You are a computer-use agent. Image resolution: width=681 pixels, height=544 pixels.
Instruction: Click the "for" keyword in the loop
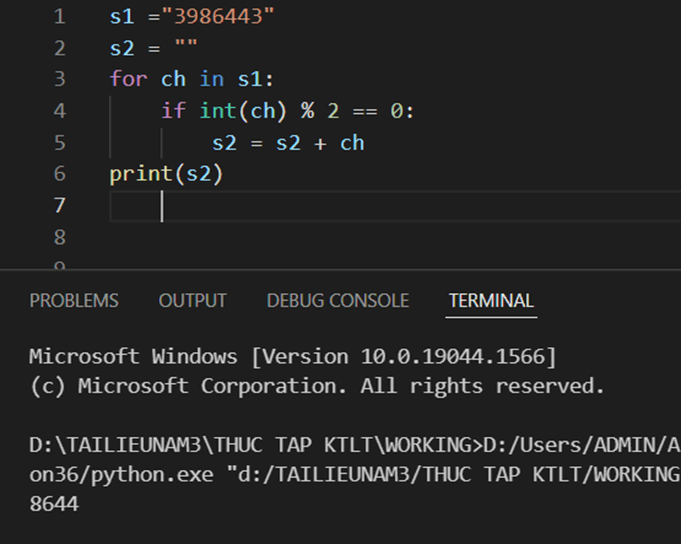[x=128, y=79]
